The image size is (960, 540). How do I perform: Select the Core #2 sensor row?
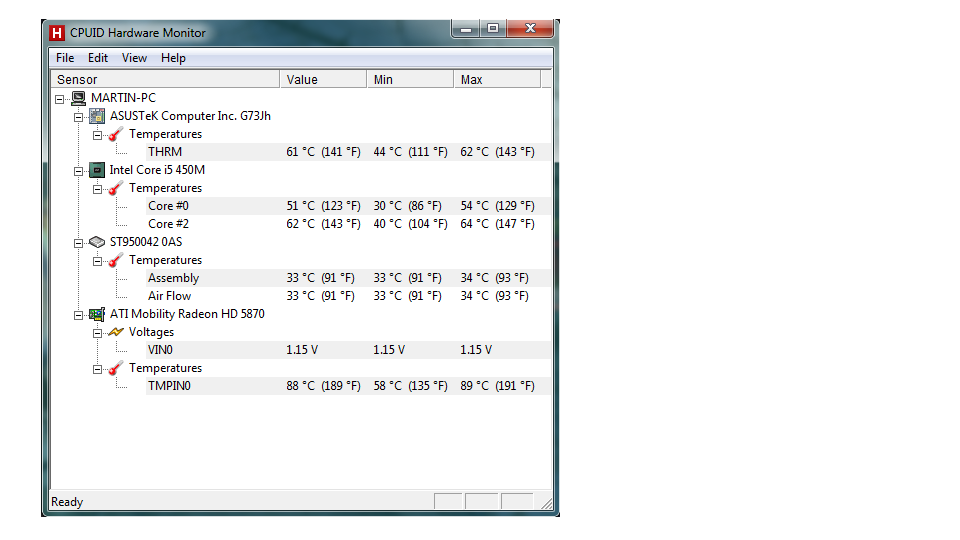point(348,224)
